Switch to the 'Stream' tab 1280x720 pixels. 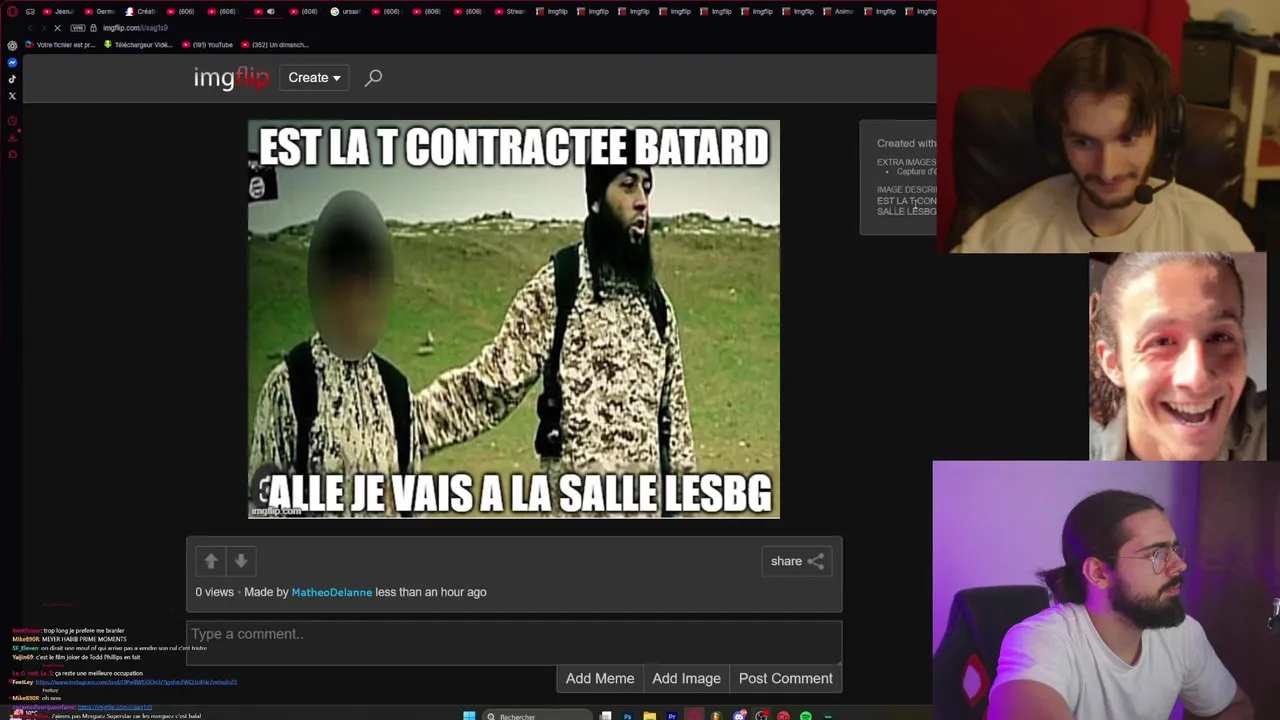[x=510, y=11]
